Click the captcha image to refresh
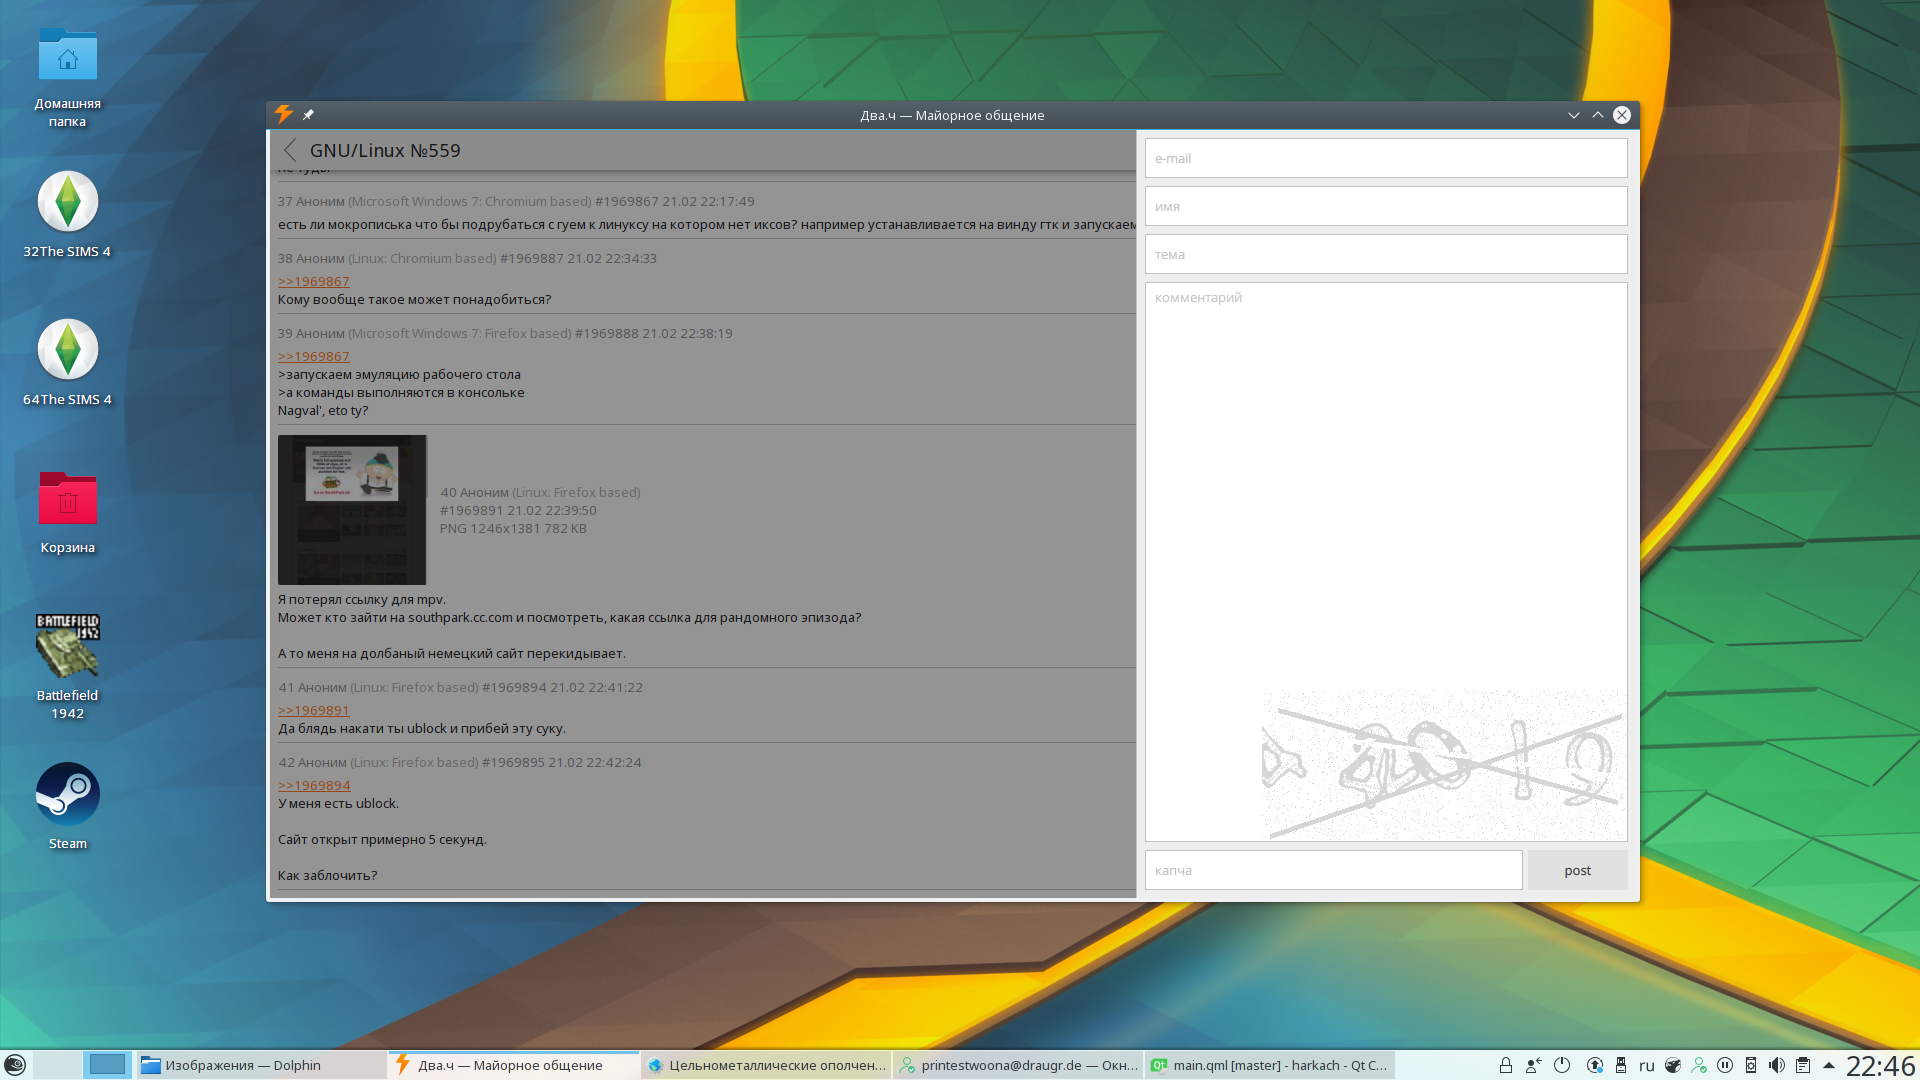 [x=1443, y=764]
